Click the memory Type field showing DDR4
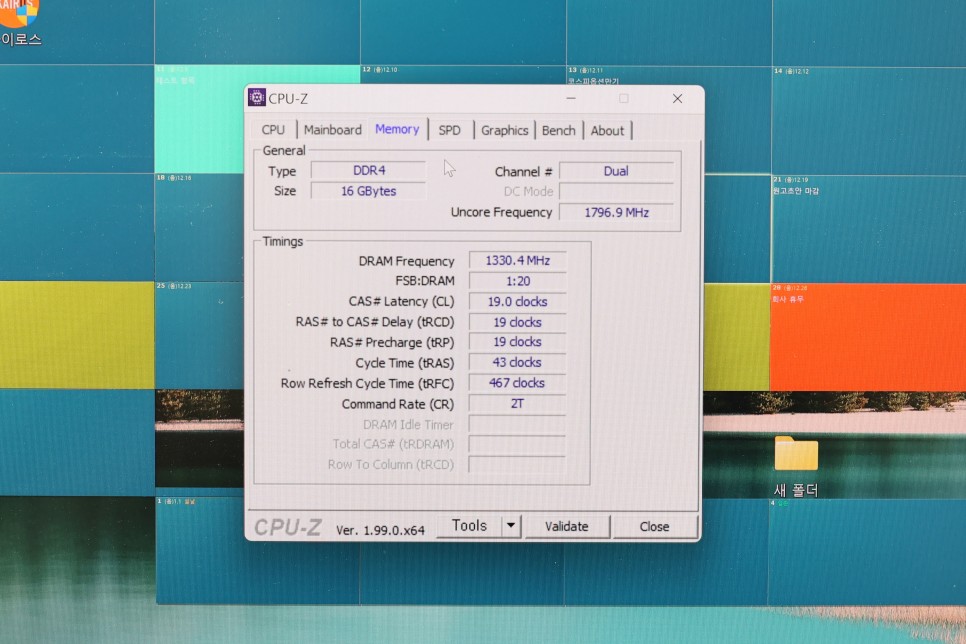 (x=368, y=170)
